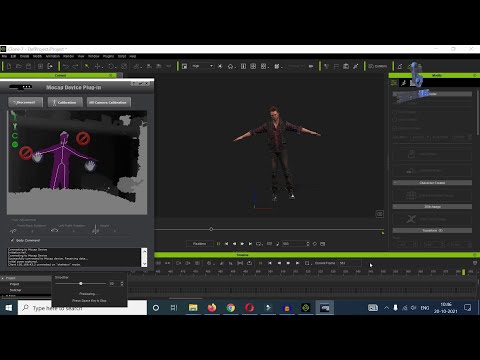The width and height of the screenshot is (480, 360).
Task: Click the New Project toolbar icon
Action: pyautogui.click(x=9, y=66)
